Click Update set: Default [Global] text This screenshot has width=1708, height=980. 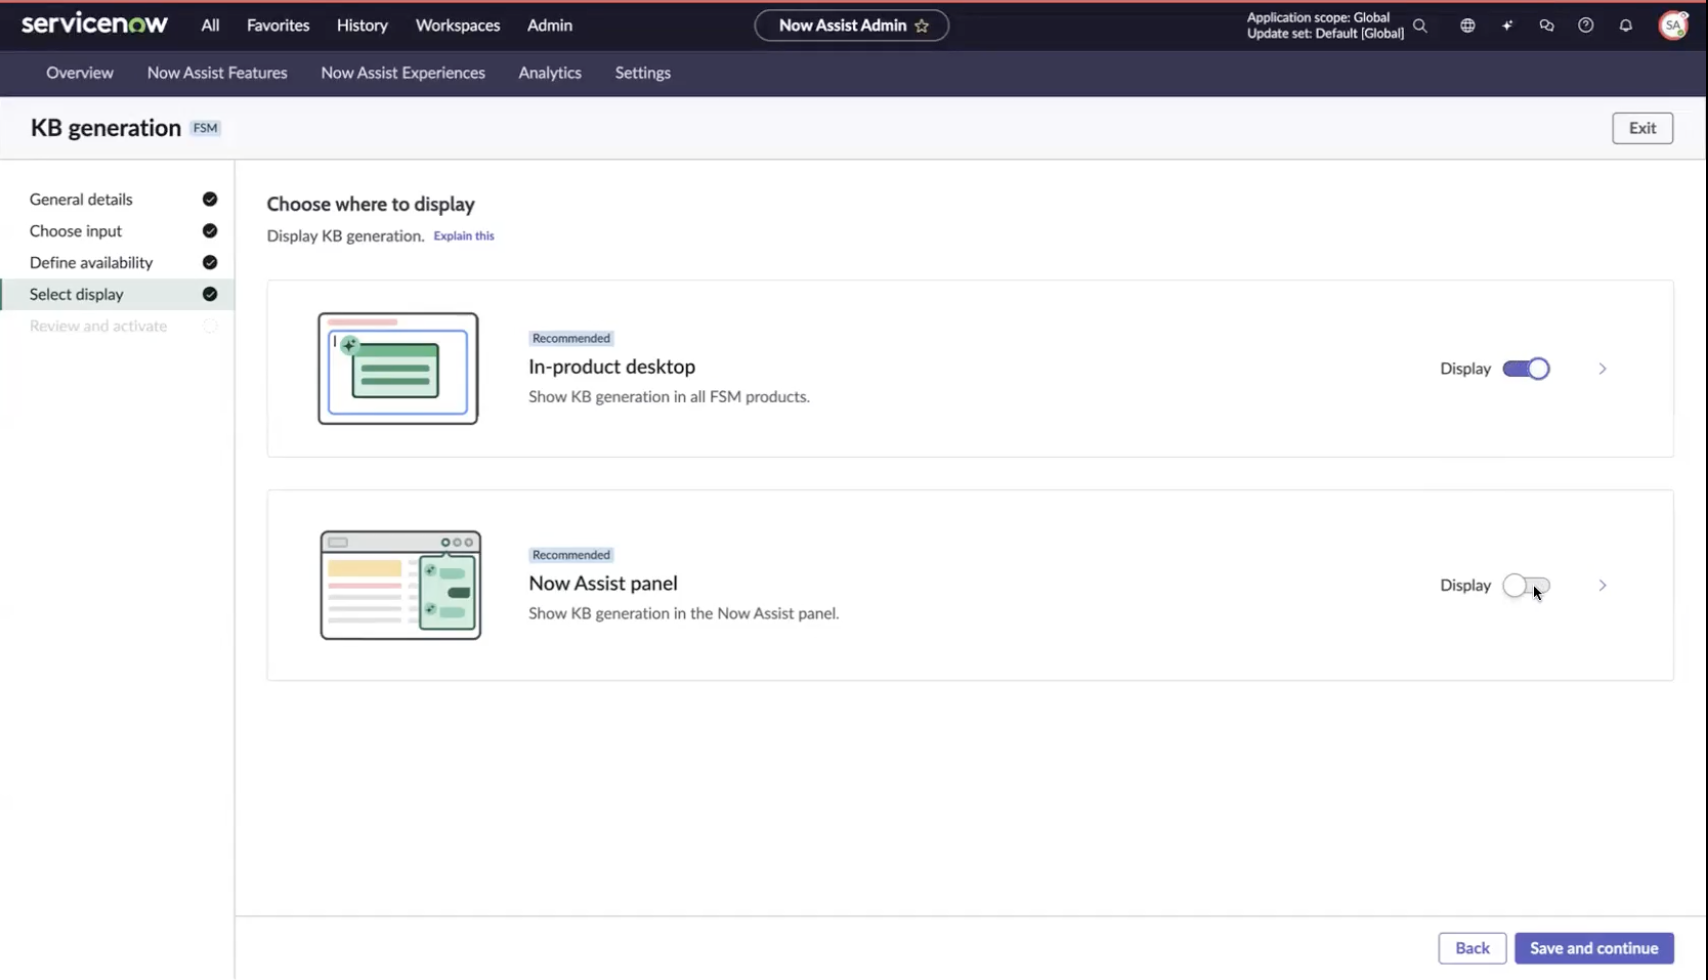point(1325,34)
